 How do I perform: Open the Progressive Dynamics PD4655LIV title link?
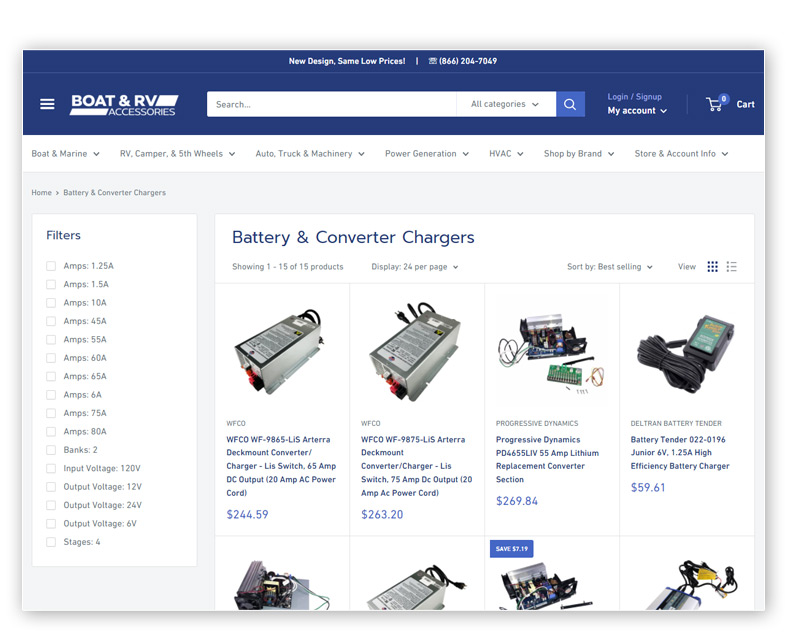click(547, 459)
